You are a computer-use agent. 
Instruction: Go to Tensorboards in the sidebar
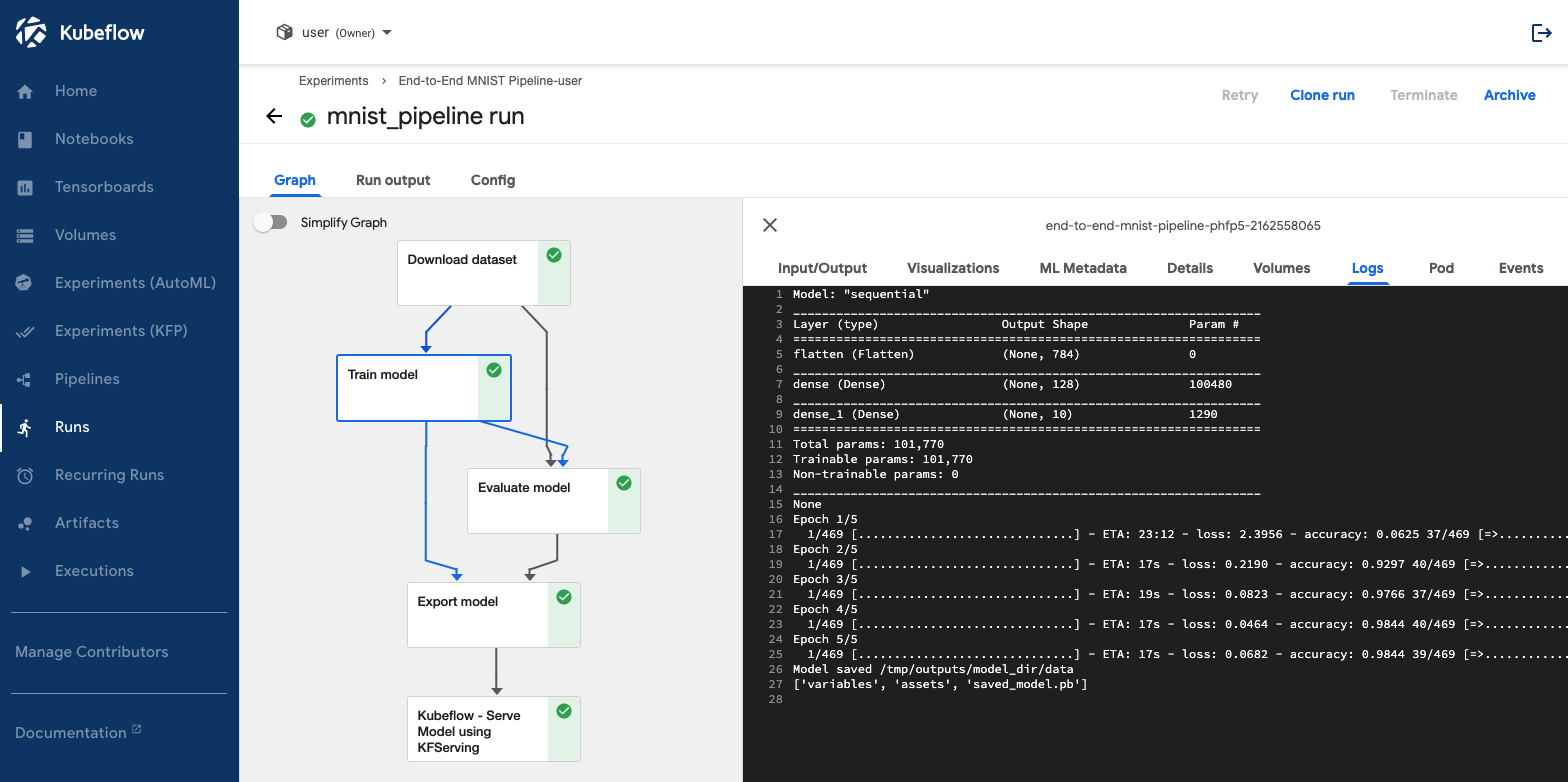(119, 187)
